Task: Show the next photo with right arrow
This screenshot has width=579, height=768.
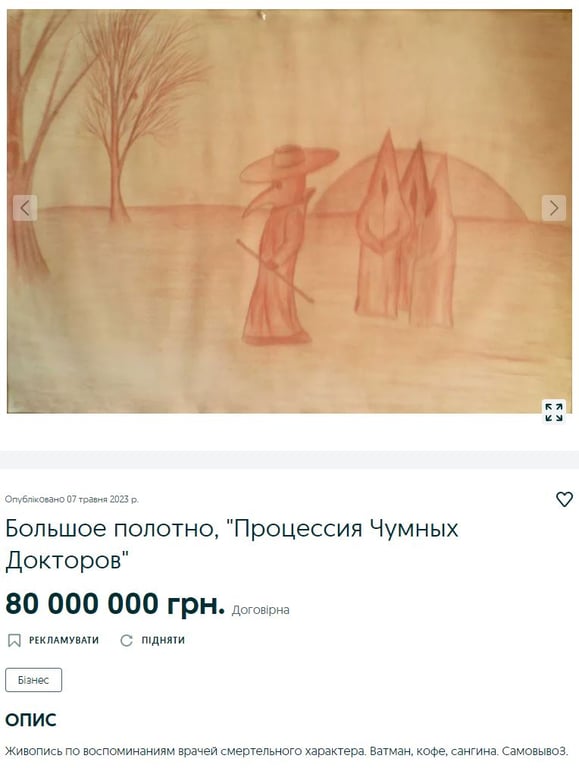Action: tap(554, 208)
